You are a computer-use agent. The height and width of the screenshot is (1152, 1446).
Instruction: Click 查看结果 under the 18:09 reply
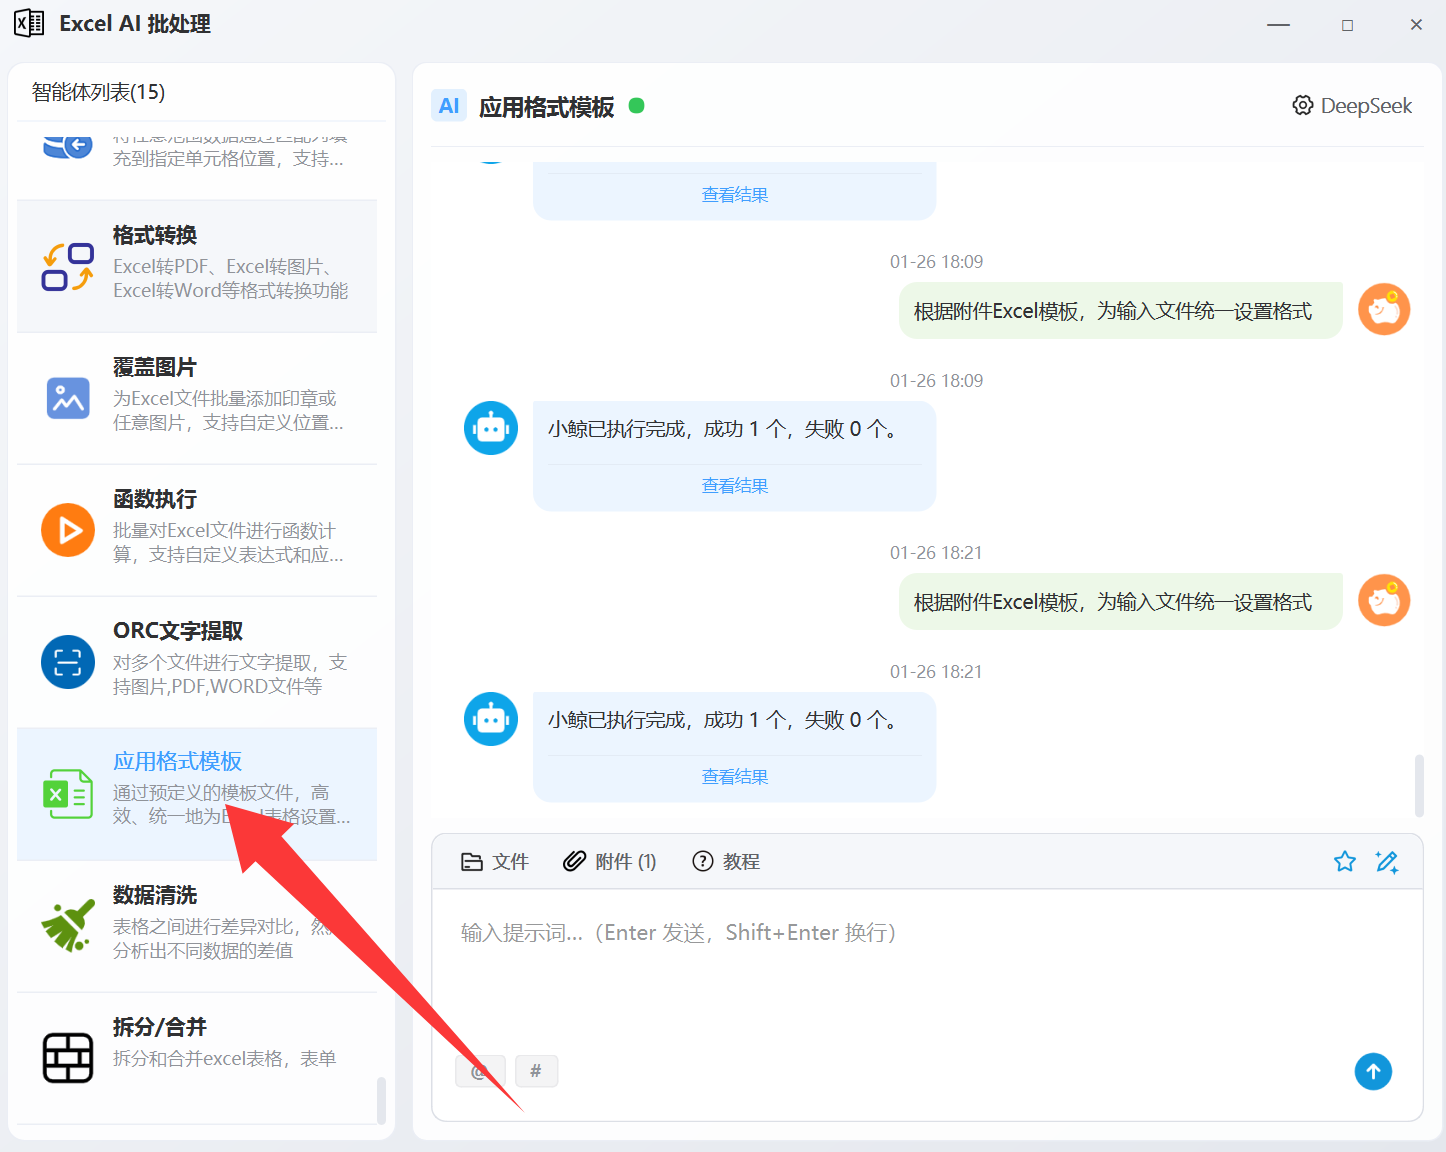coord(735,486)
